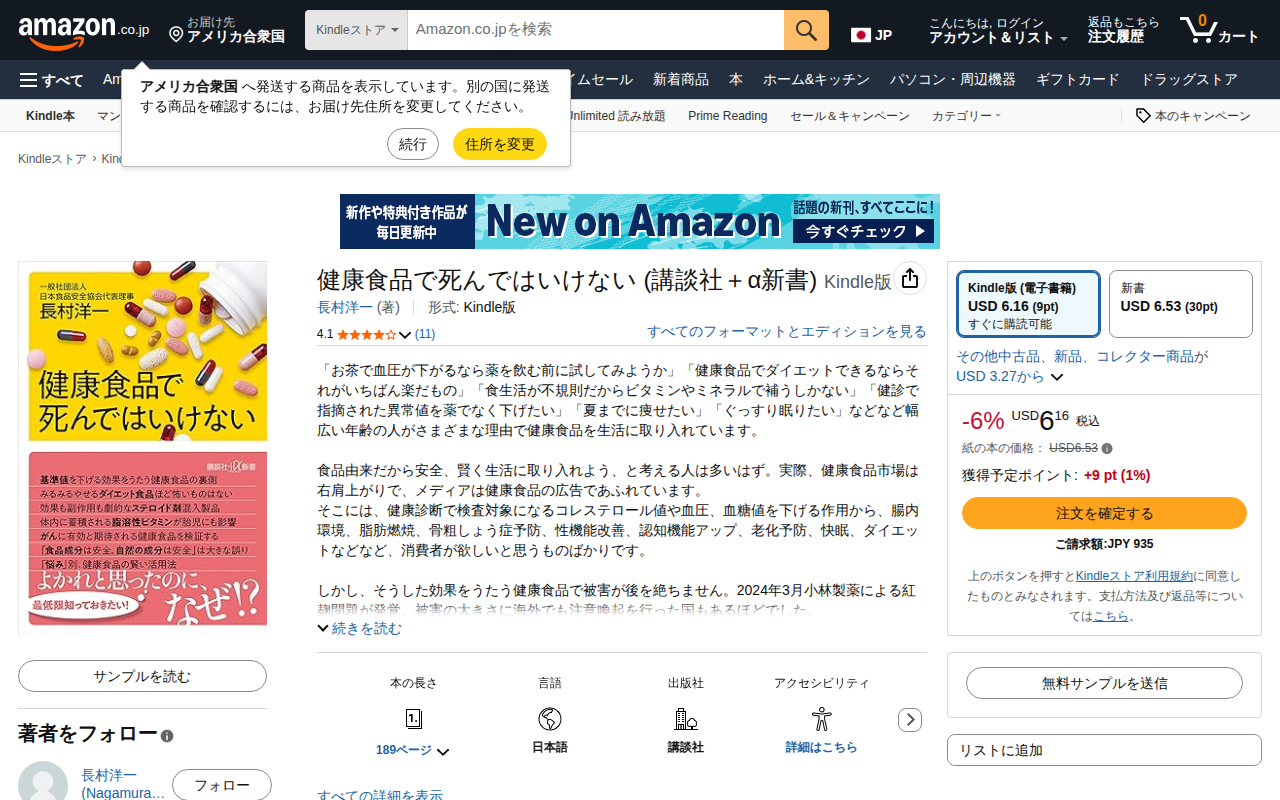Click the right arrow in book details carousel

click(x=910, y=720)
